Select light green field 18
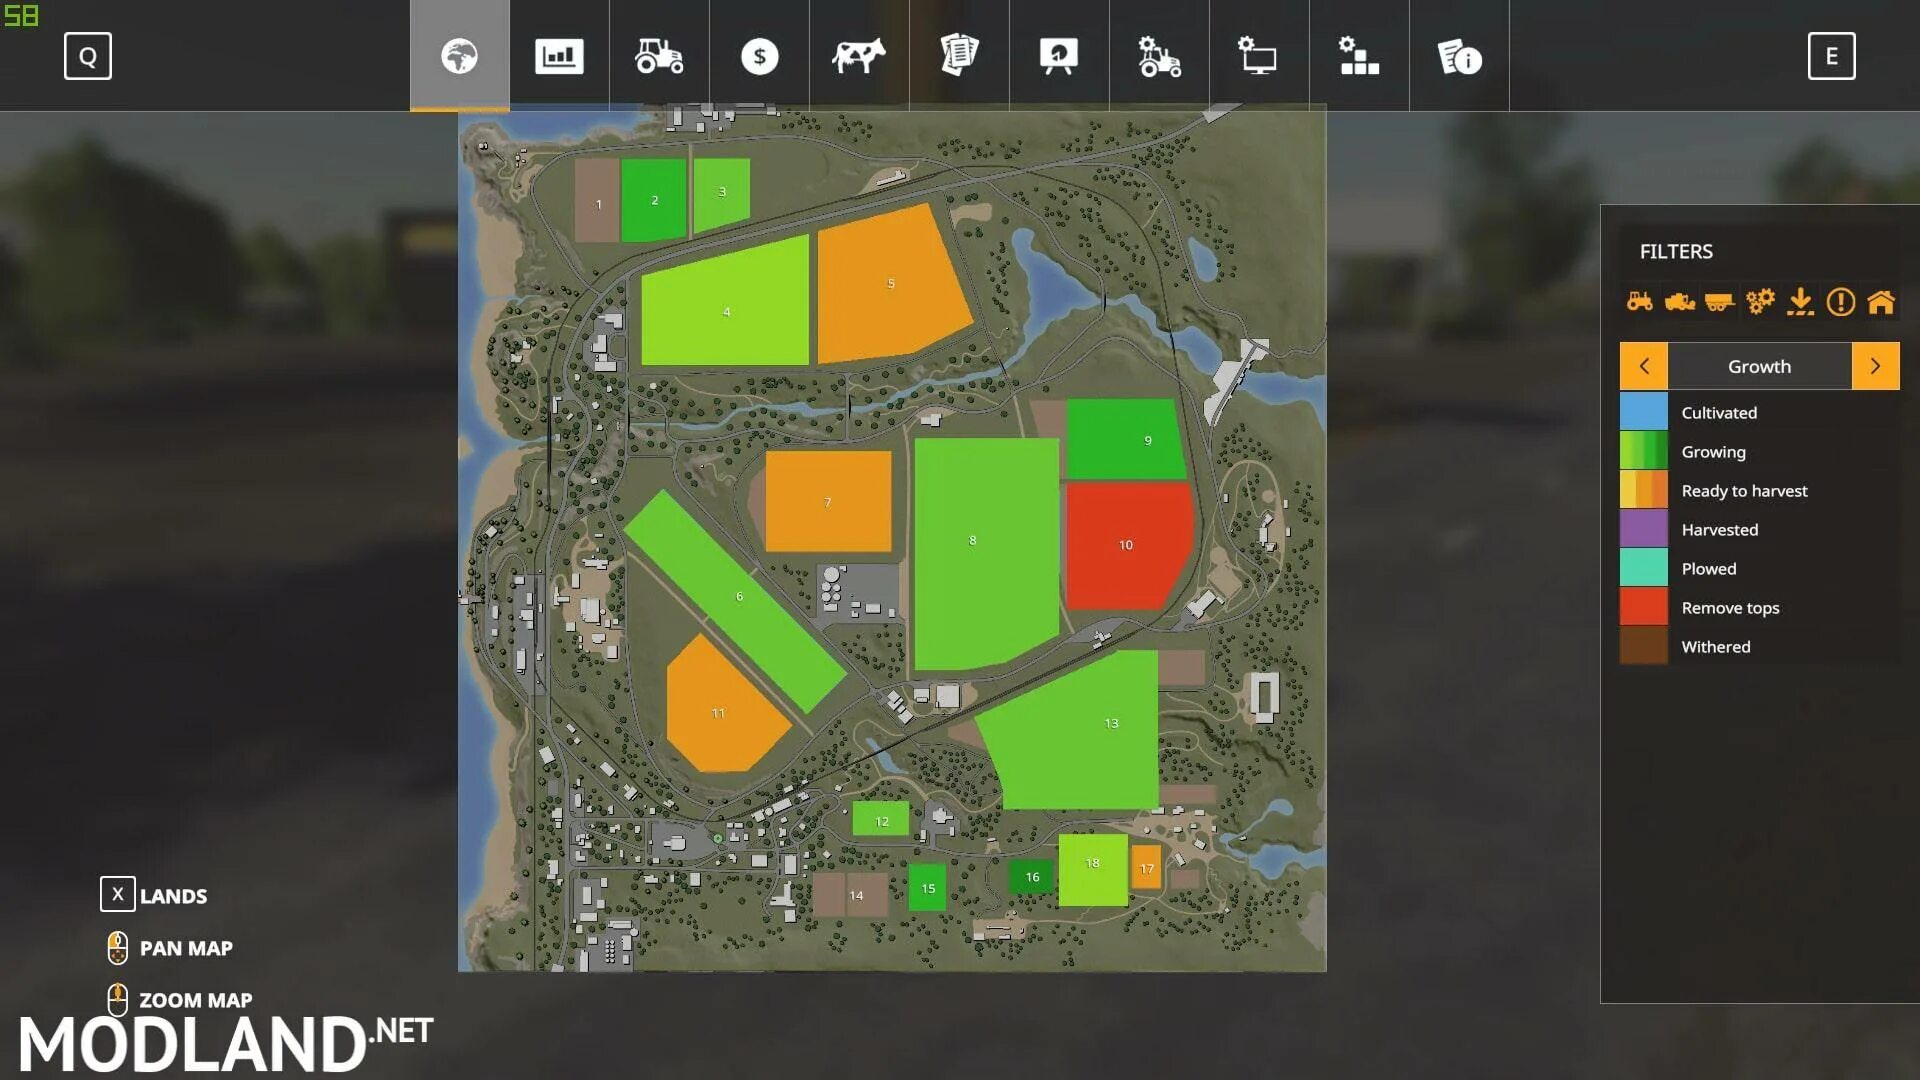Viewport: 1920px width, 1080px height. coord(1093,870)
